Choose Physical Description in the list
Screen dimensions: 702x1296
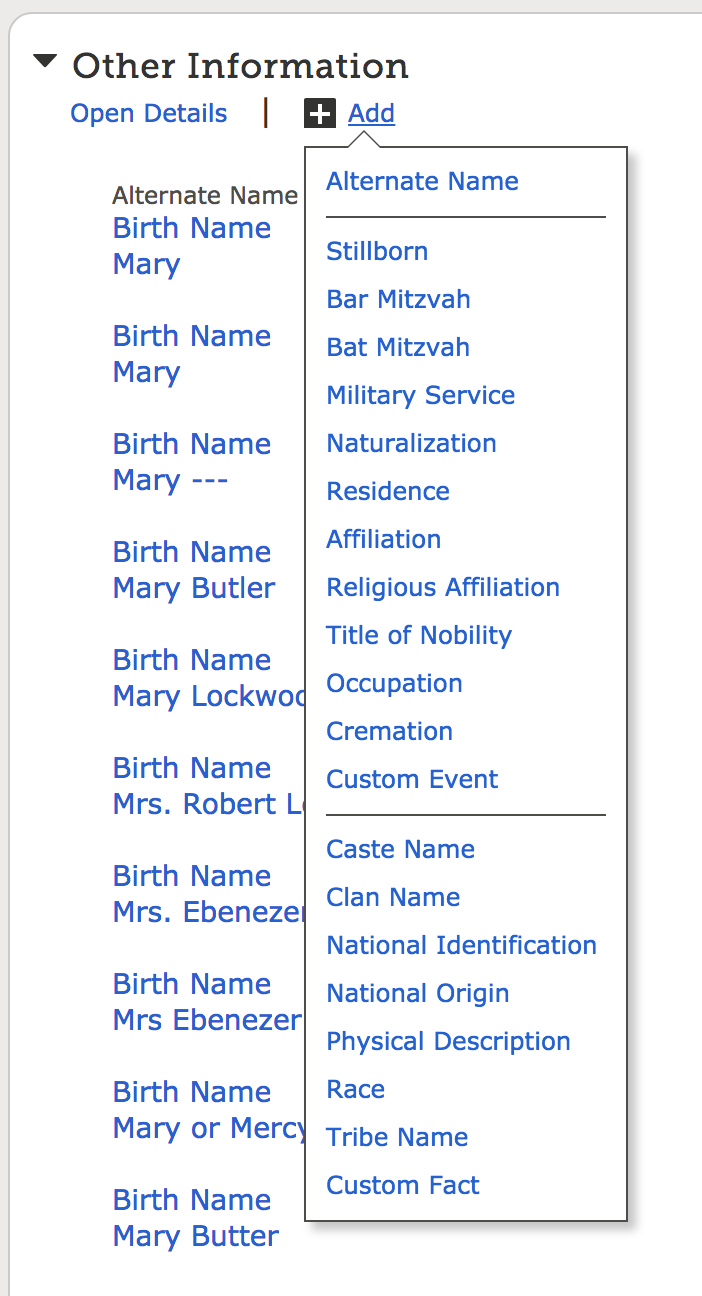448,1041
